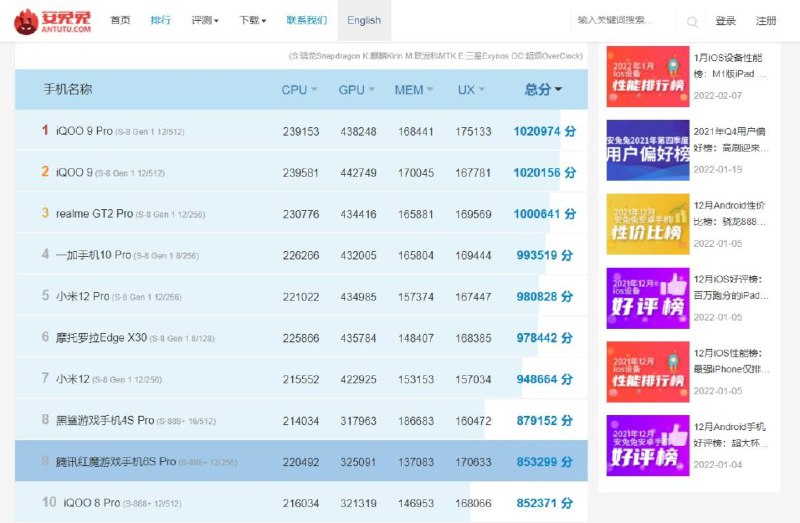Image resolution: width=800 pixels, height=523 pixels.
Task: Sort the table by CPU score
Action: coord(299,90)
